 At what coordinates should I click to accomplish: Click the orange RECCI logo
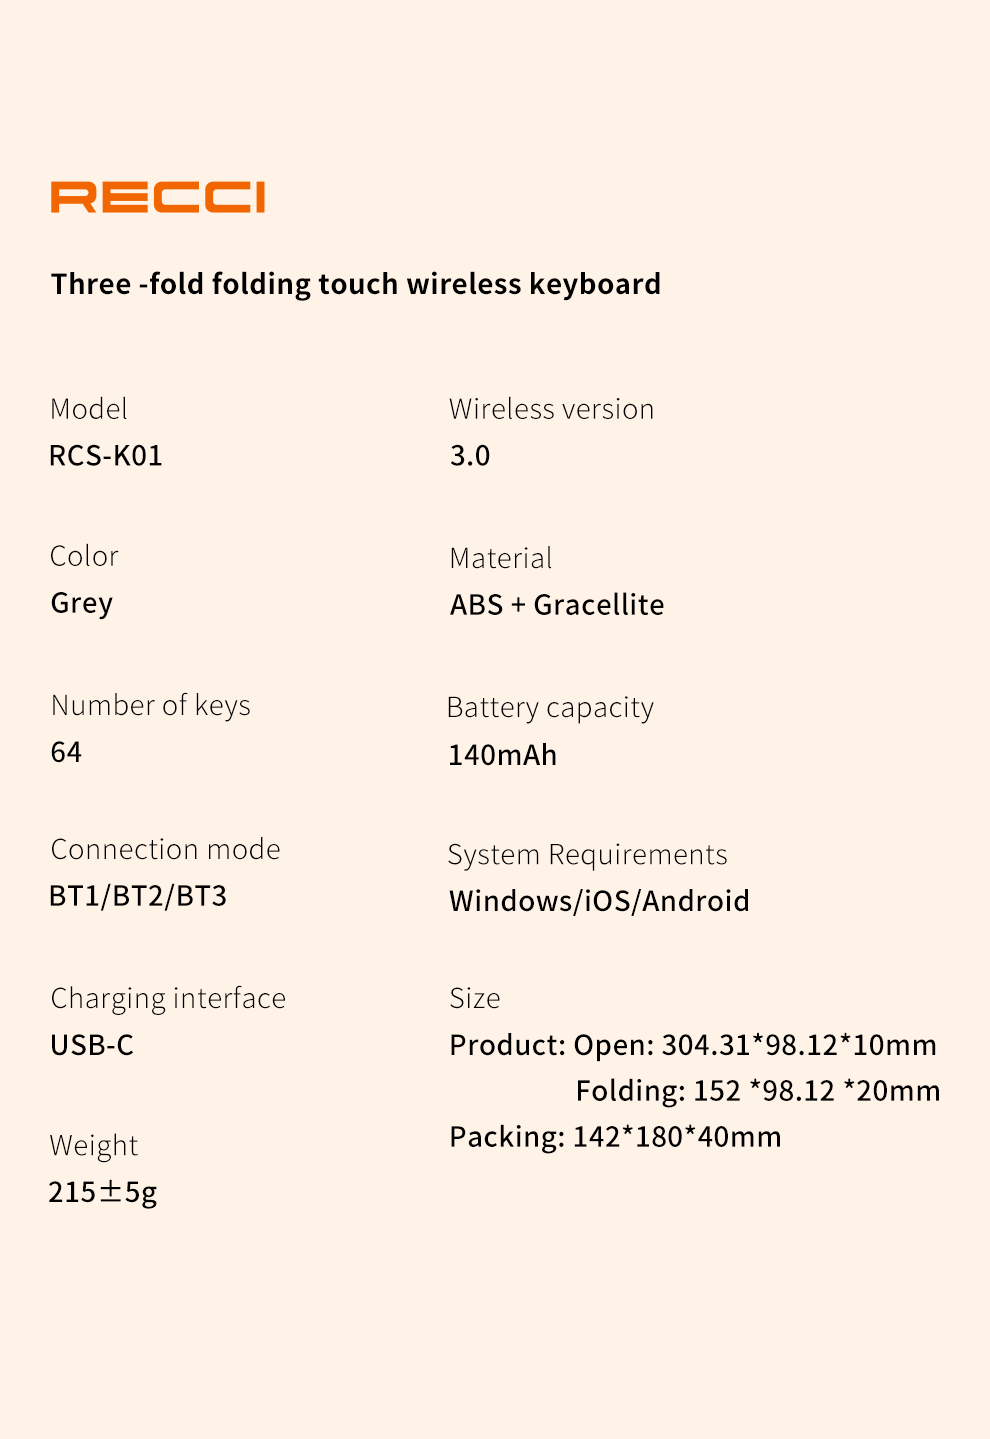(x=158, y=197)
